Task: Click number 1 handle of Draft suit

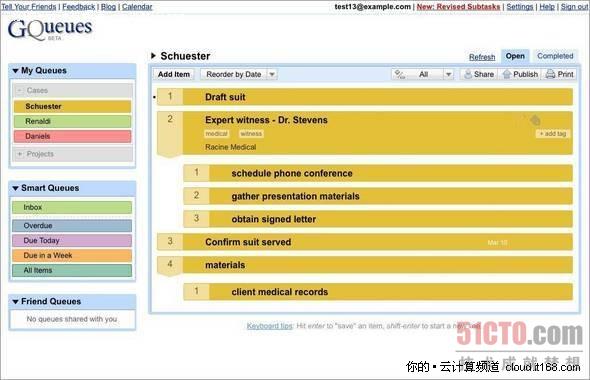Action: pyautogui.click(x=170, y=97)
